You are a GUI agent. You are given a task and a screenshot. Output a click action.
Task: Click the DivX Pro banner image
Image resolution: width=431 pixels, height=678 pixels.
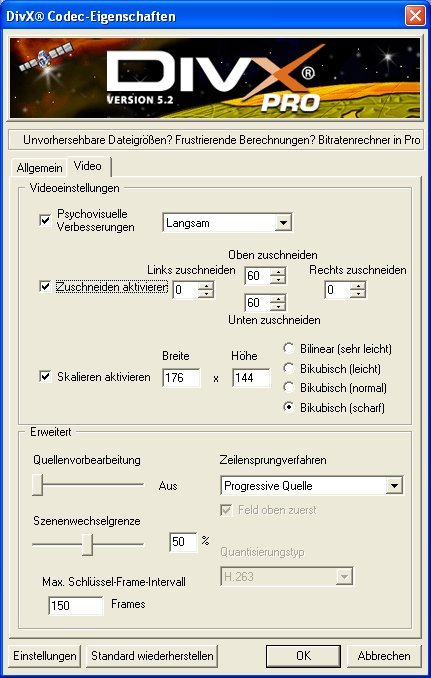coord(215,78)
